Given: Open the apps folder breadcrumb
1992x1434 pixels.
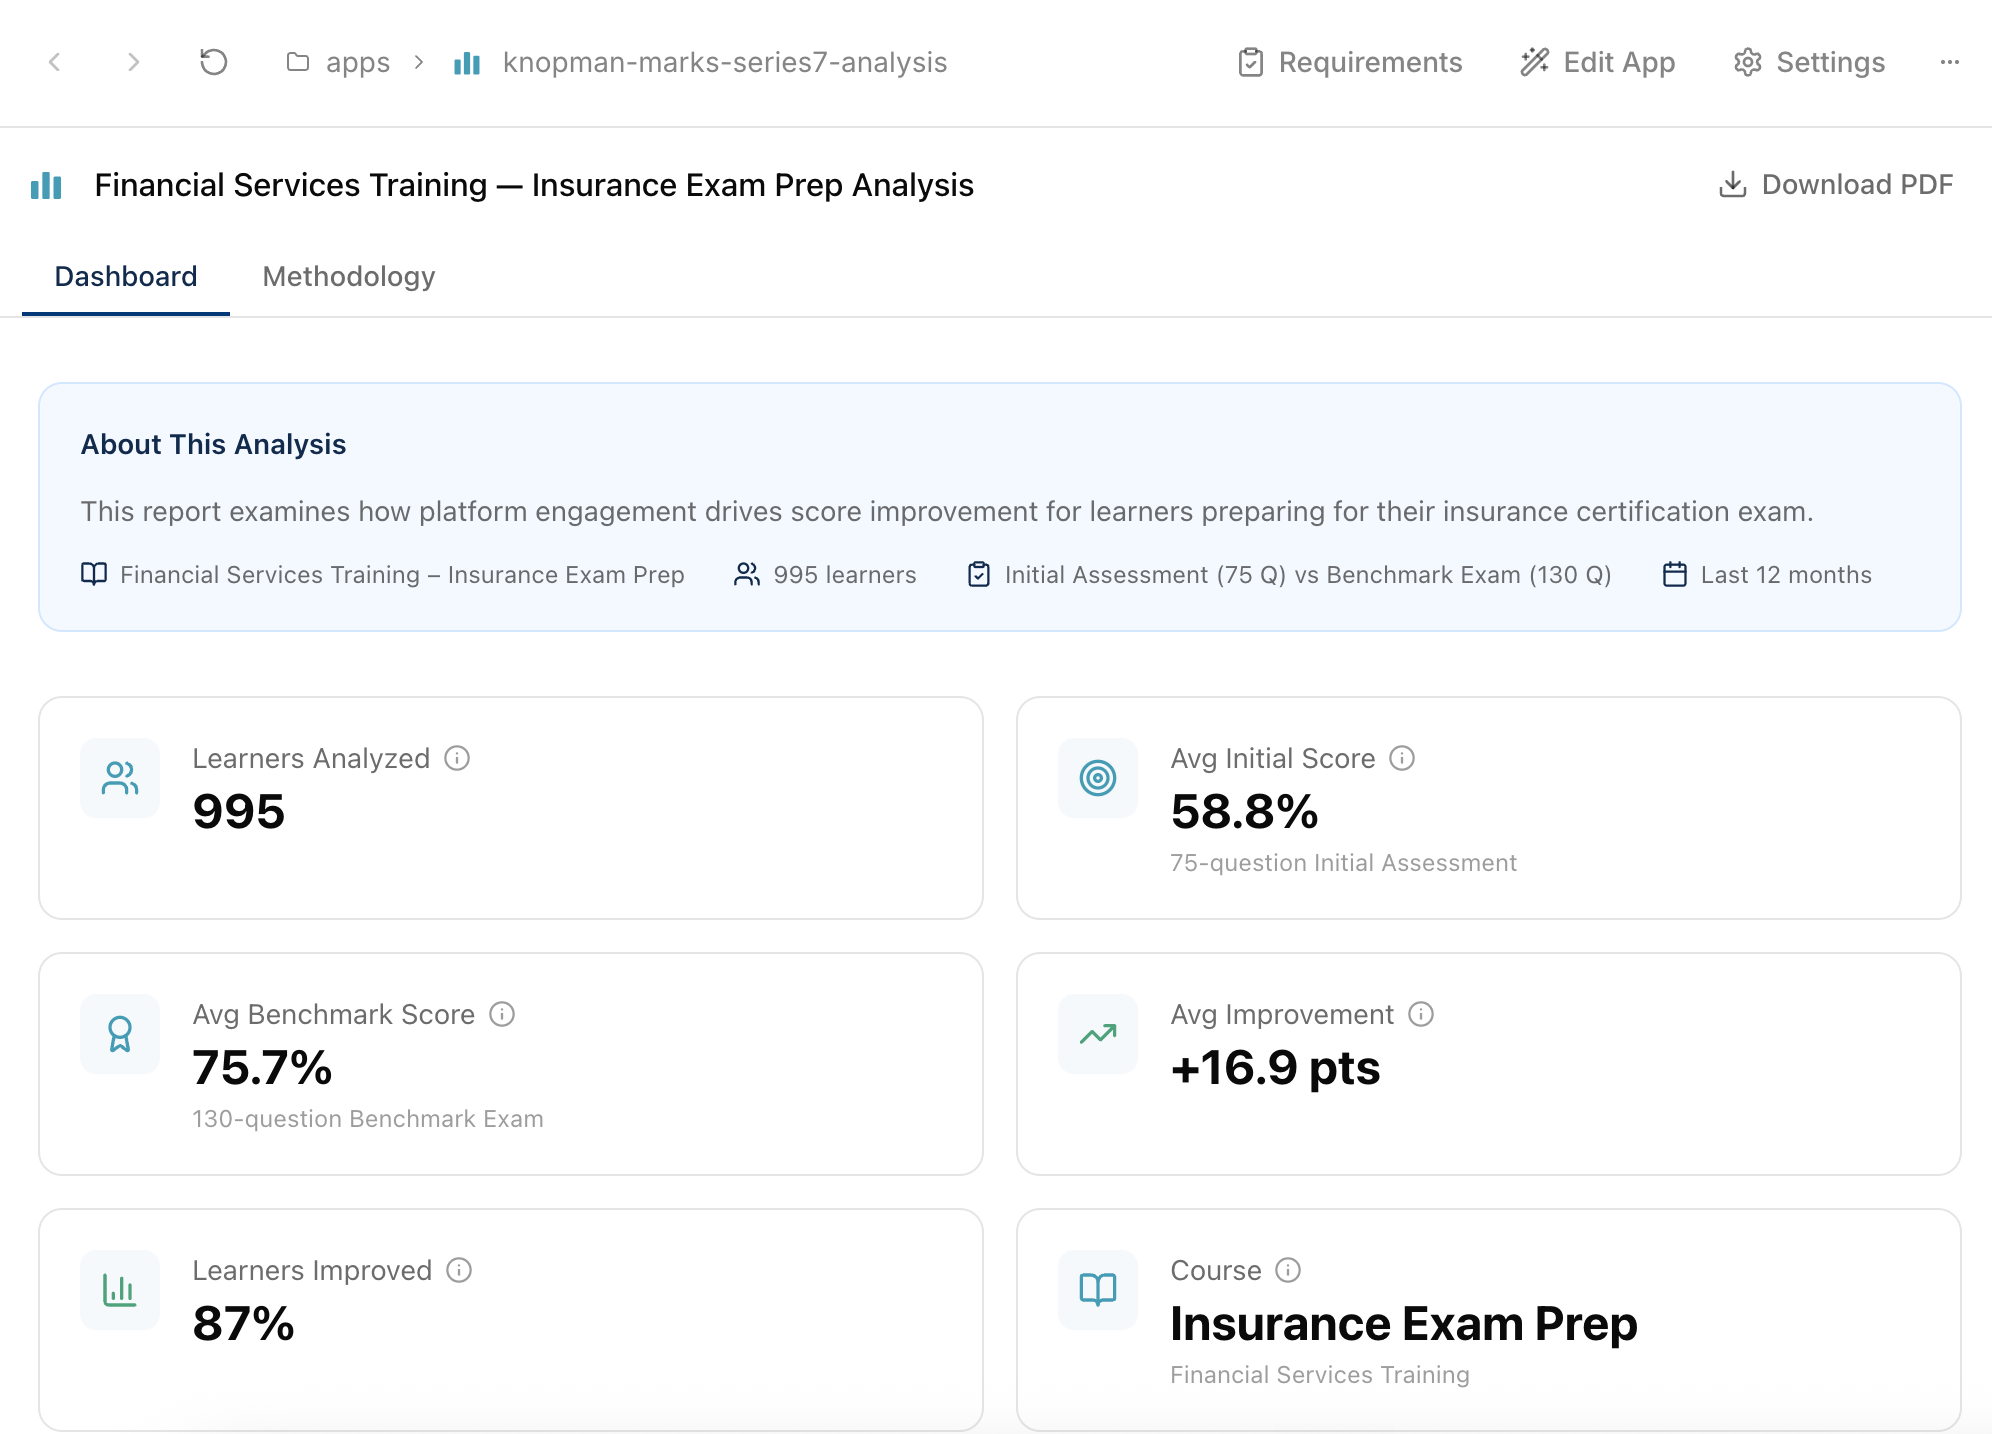Looking at the screenshot, I should 338,62.
